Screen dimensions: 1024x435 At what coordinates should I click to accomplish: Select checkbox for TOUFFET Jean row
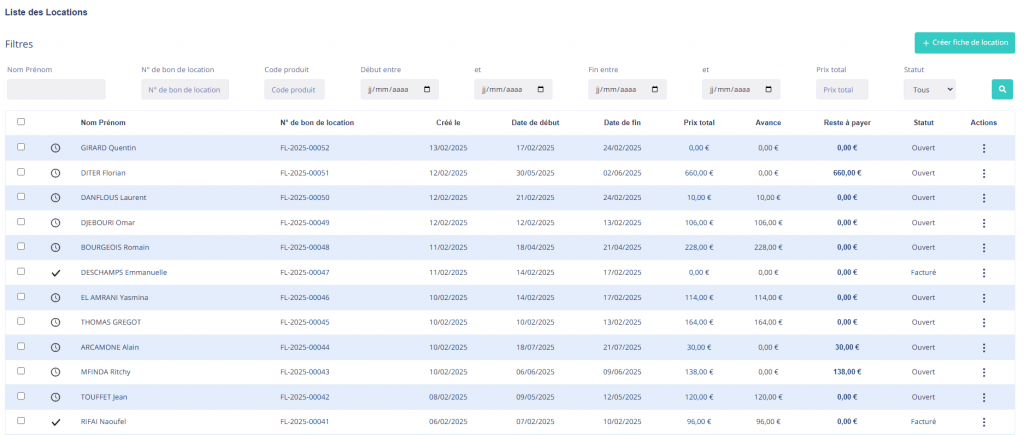21,397
